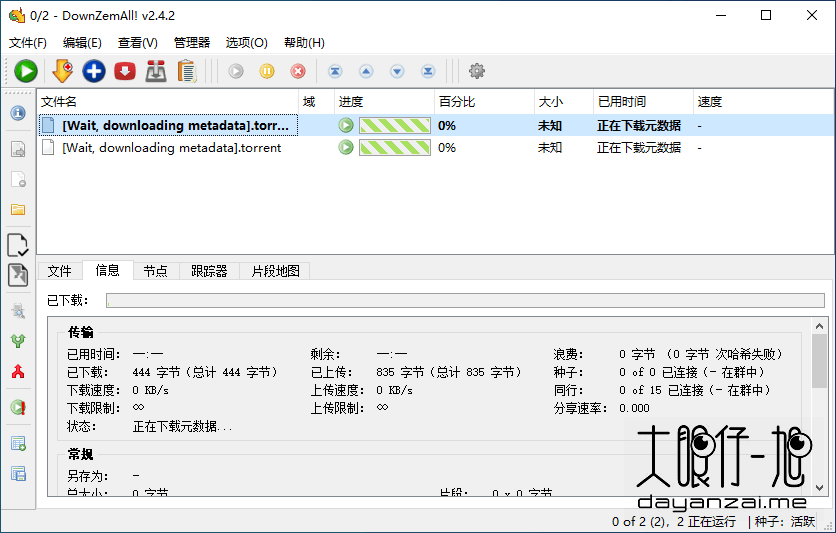
Task: Open the 选项(O) menu
Action: tap(246, 43)
